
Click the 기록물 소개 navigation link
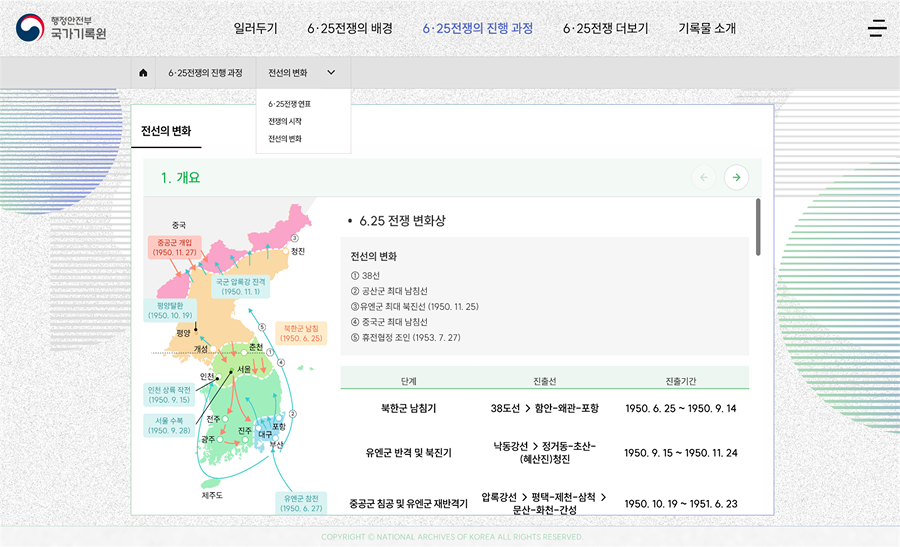(x=706, y=28)
